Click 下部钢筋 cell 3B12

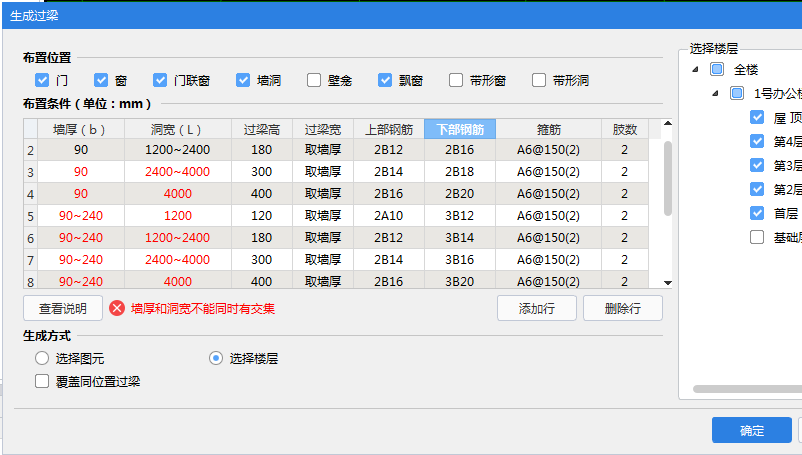460,216
